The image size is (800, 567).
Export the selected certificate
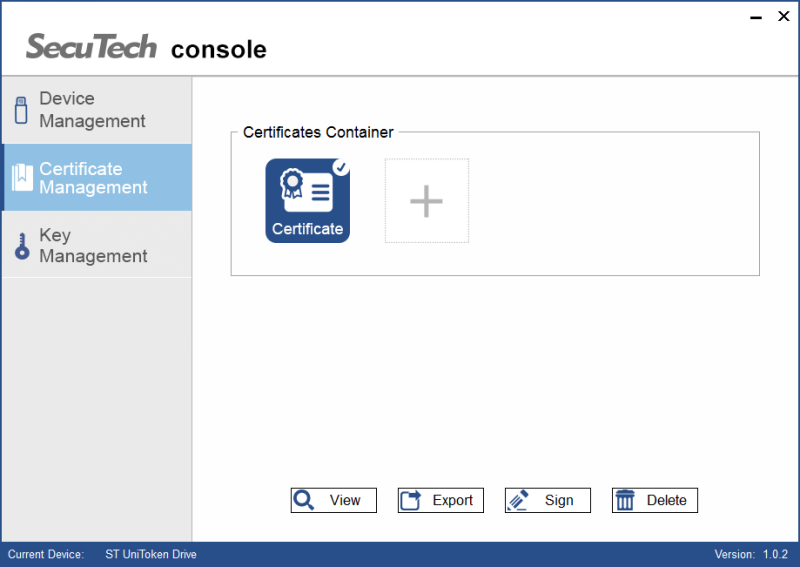click(x=441, y=500)
